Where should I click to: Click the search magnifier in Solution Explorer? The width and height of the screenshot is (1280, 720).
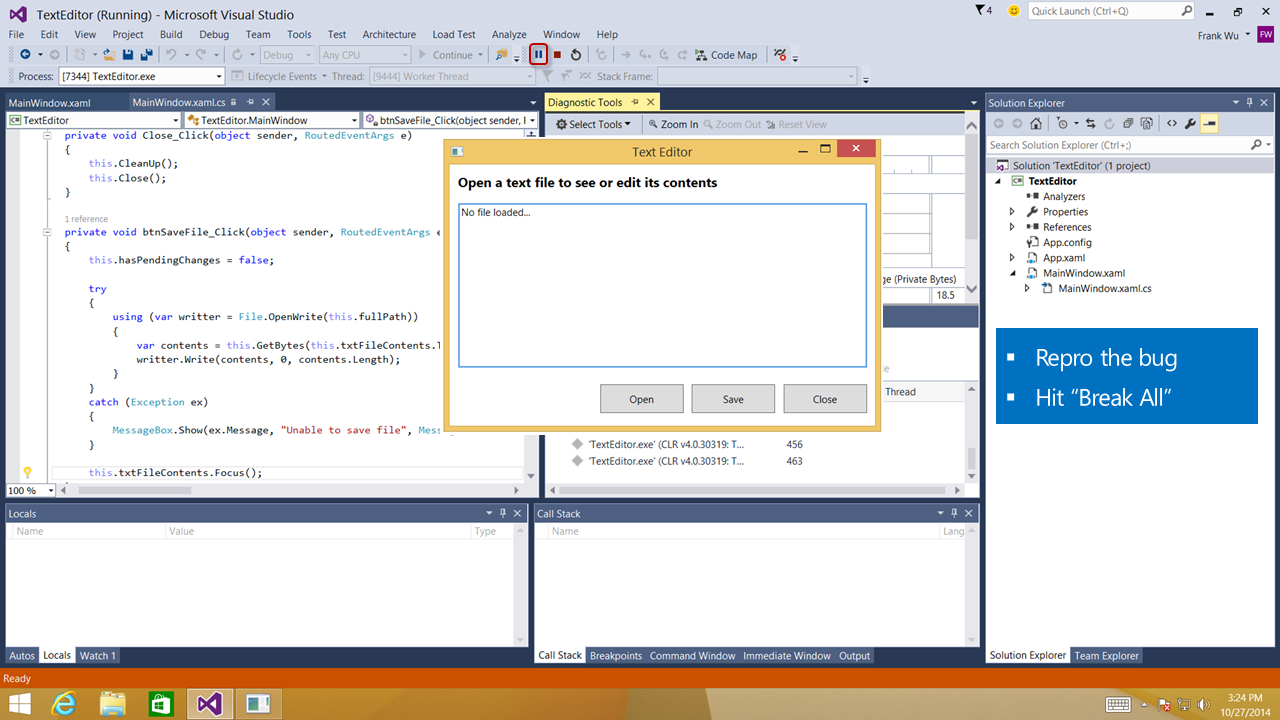click(1256, 145)
